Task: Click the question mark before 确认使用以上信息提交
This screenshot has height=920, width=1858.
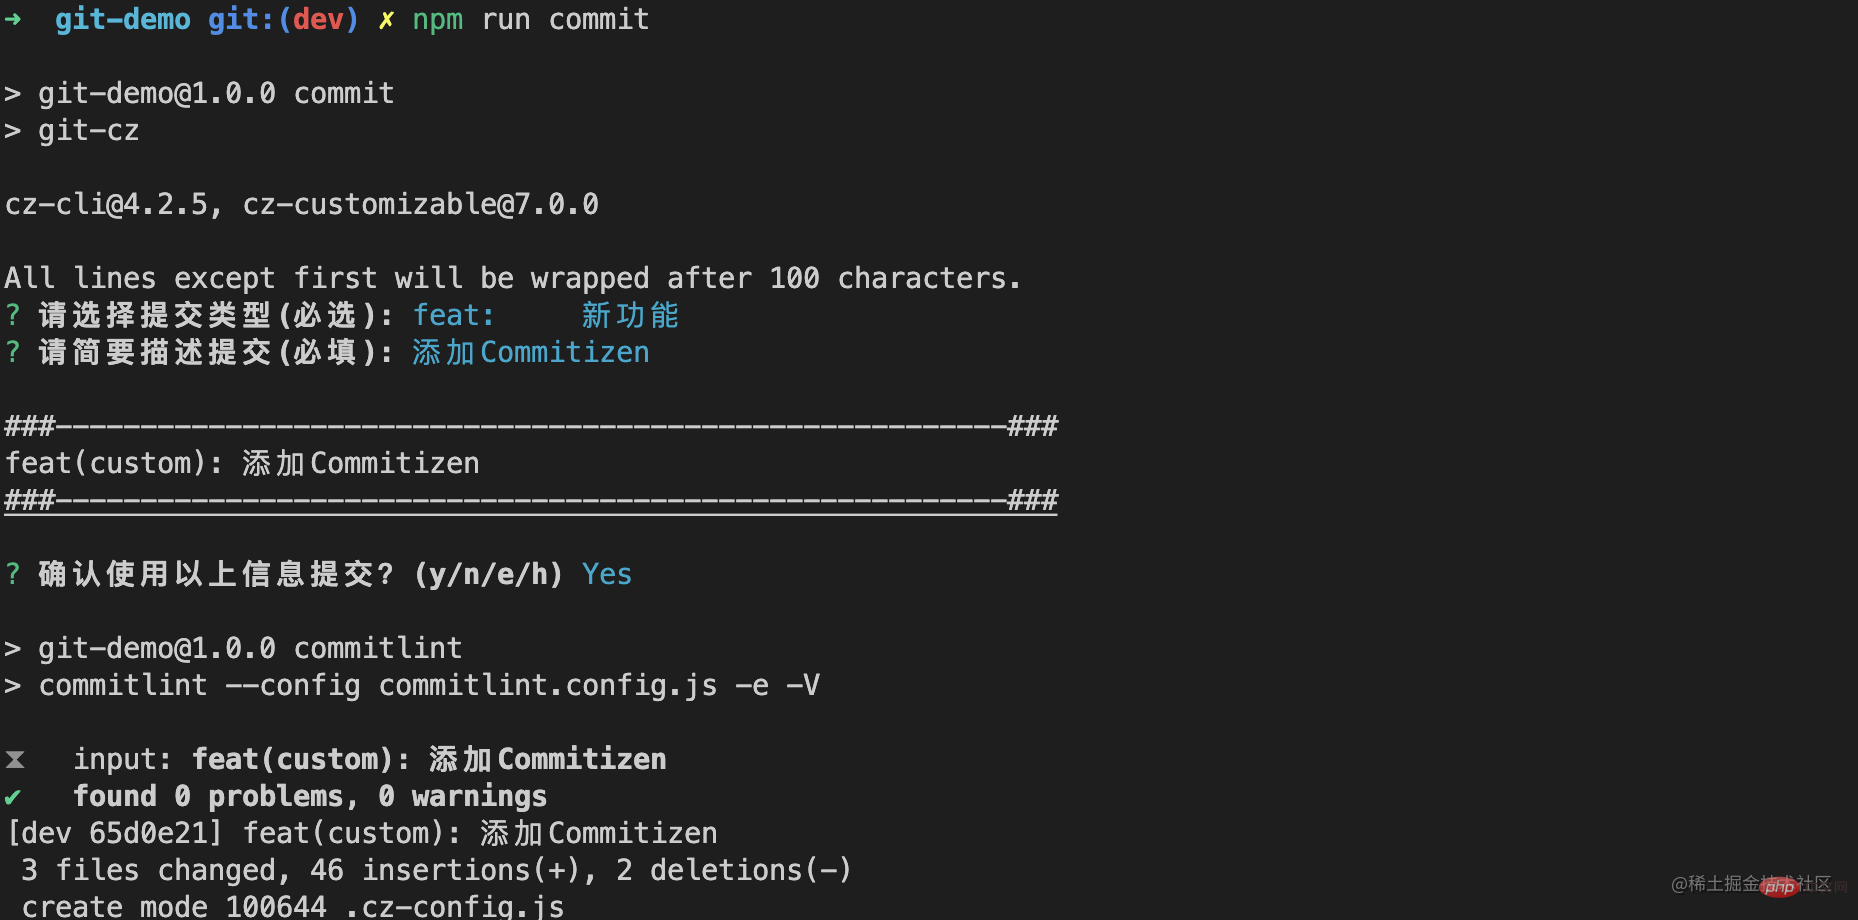Action: [x=13, y=574]
